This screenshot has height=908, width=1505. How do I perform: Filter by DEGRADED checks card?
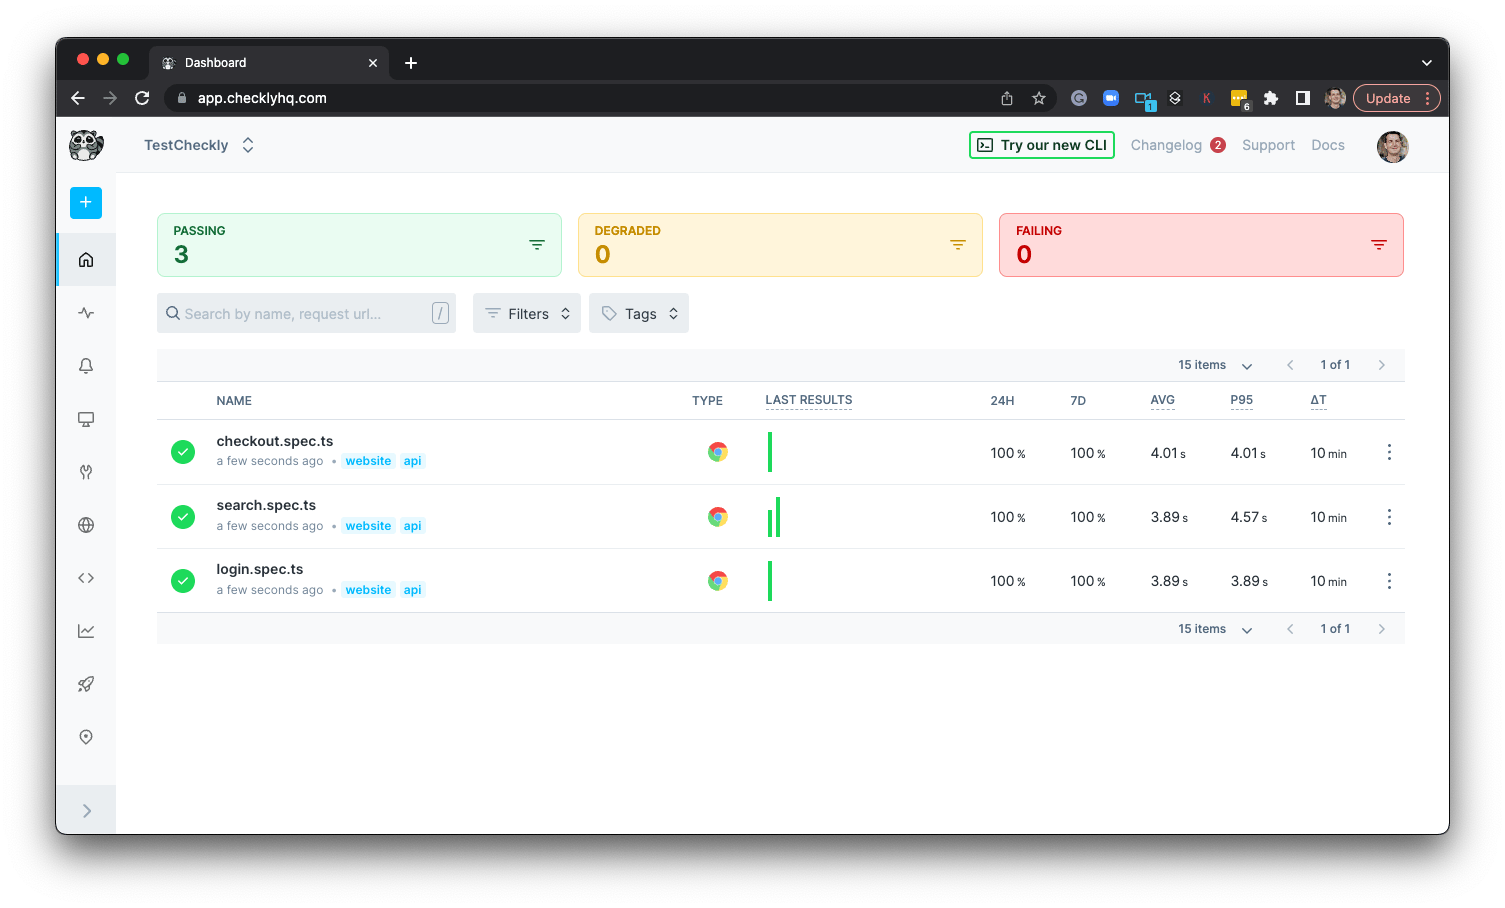coord(780,245)
